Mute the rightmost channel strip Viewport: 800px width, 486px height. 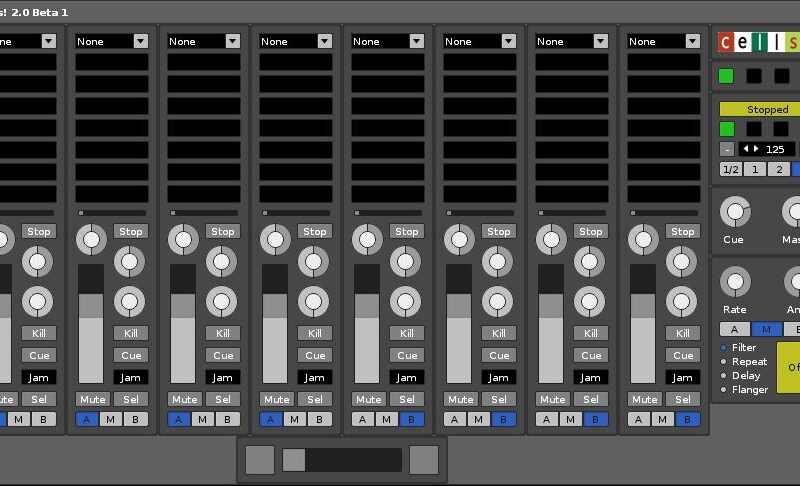pyautogui.click(x=644, y=399)
